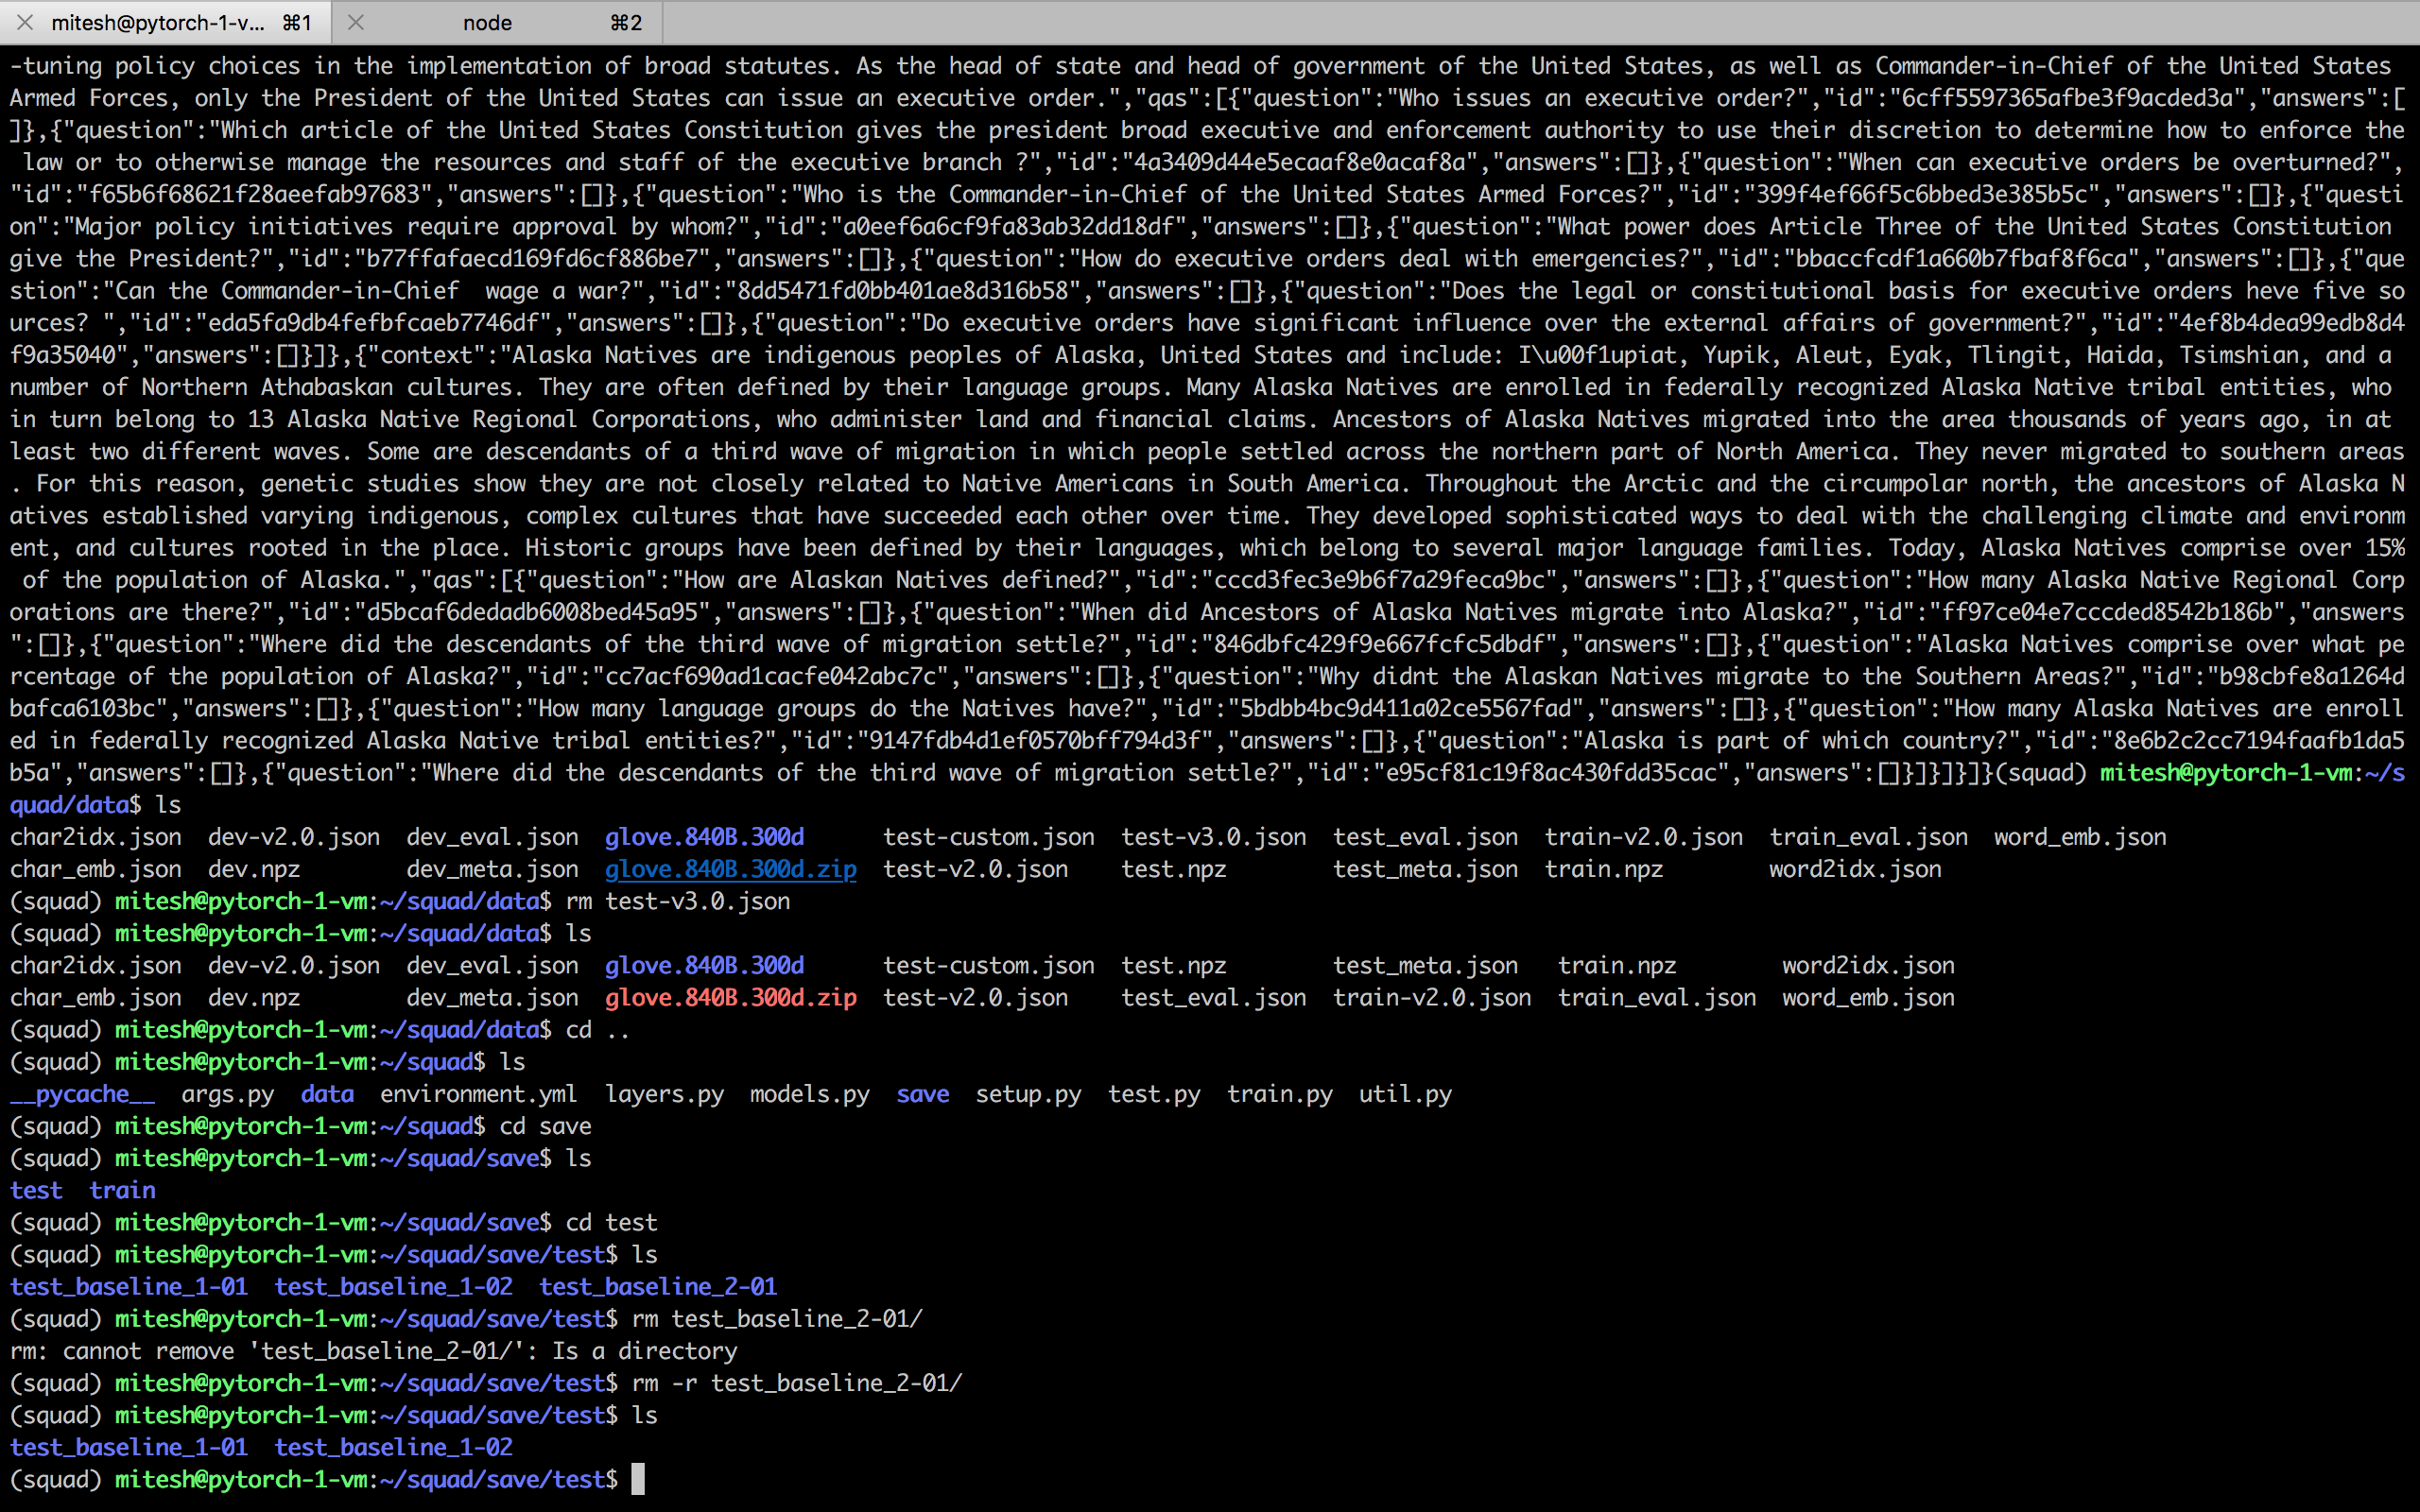Viewport: 2420px width, 1512px height.
Task: Click the blue train directory in save listing
Action: 122,1190
